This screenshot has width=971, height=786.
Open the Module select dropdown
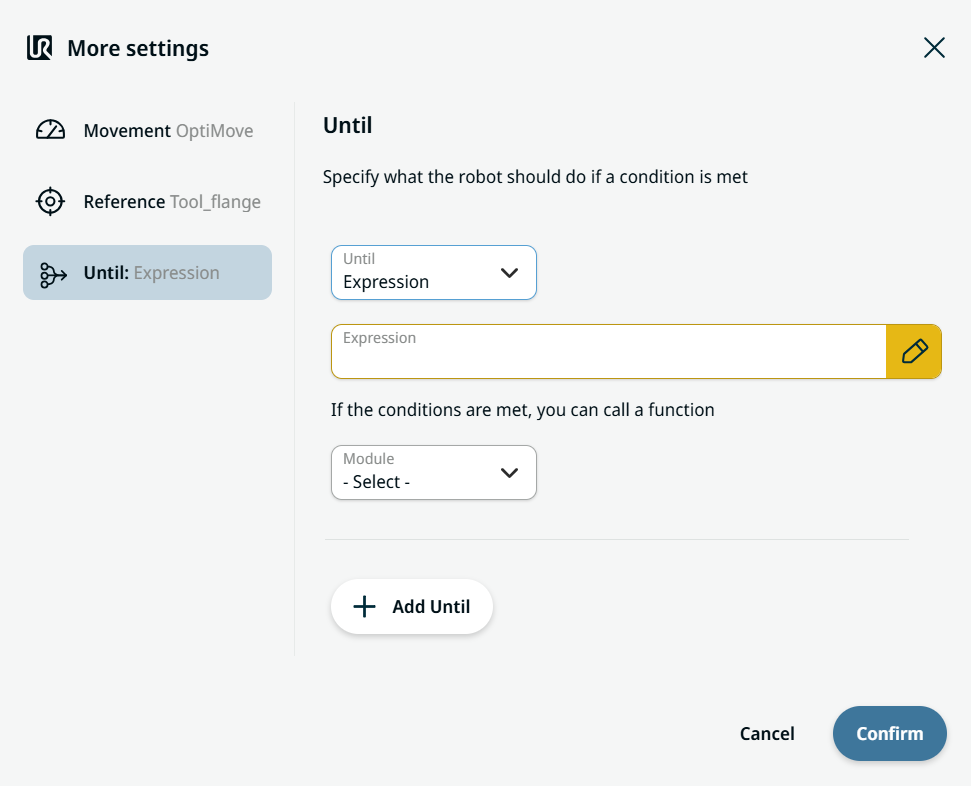pos(433,473)
